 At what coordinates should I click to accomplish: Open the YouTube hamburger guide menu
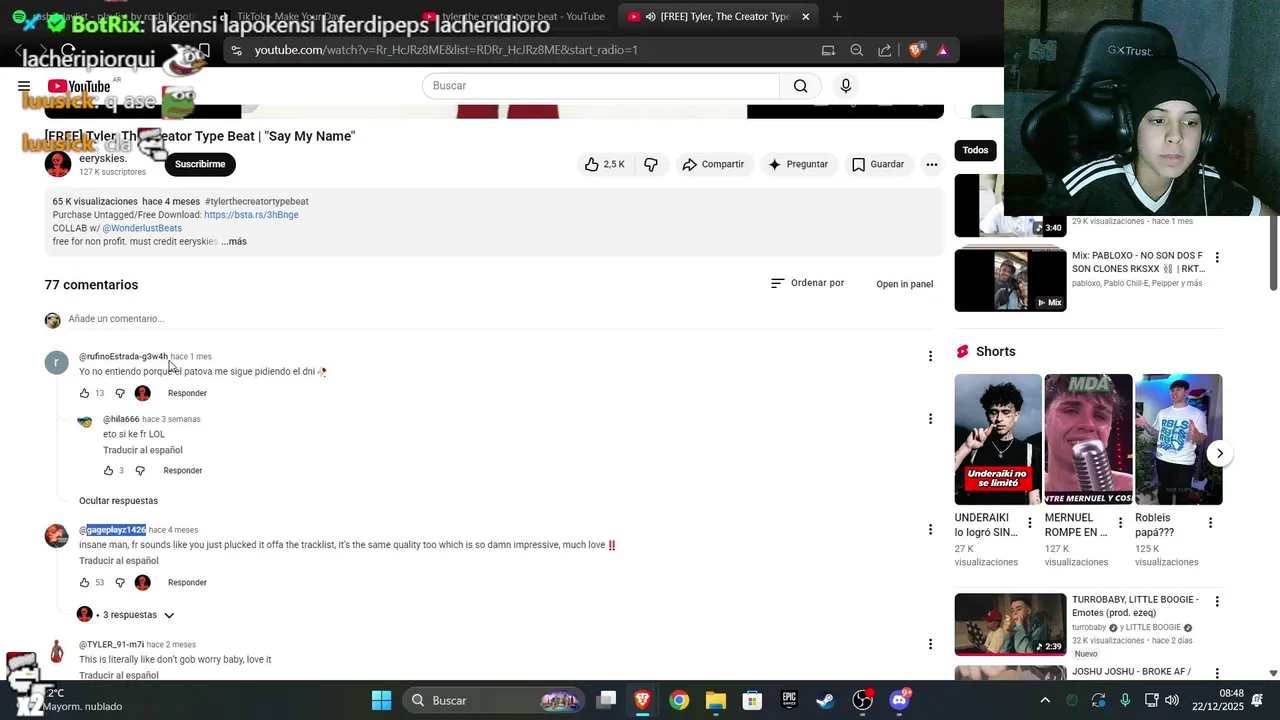[x=24, y=86]
